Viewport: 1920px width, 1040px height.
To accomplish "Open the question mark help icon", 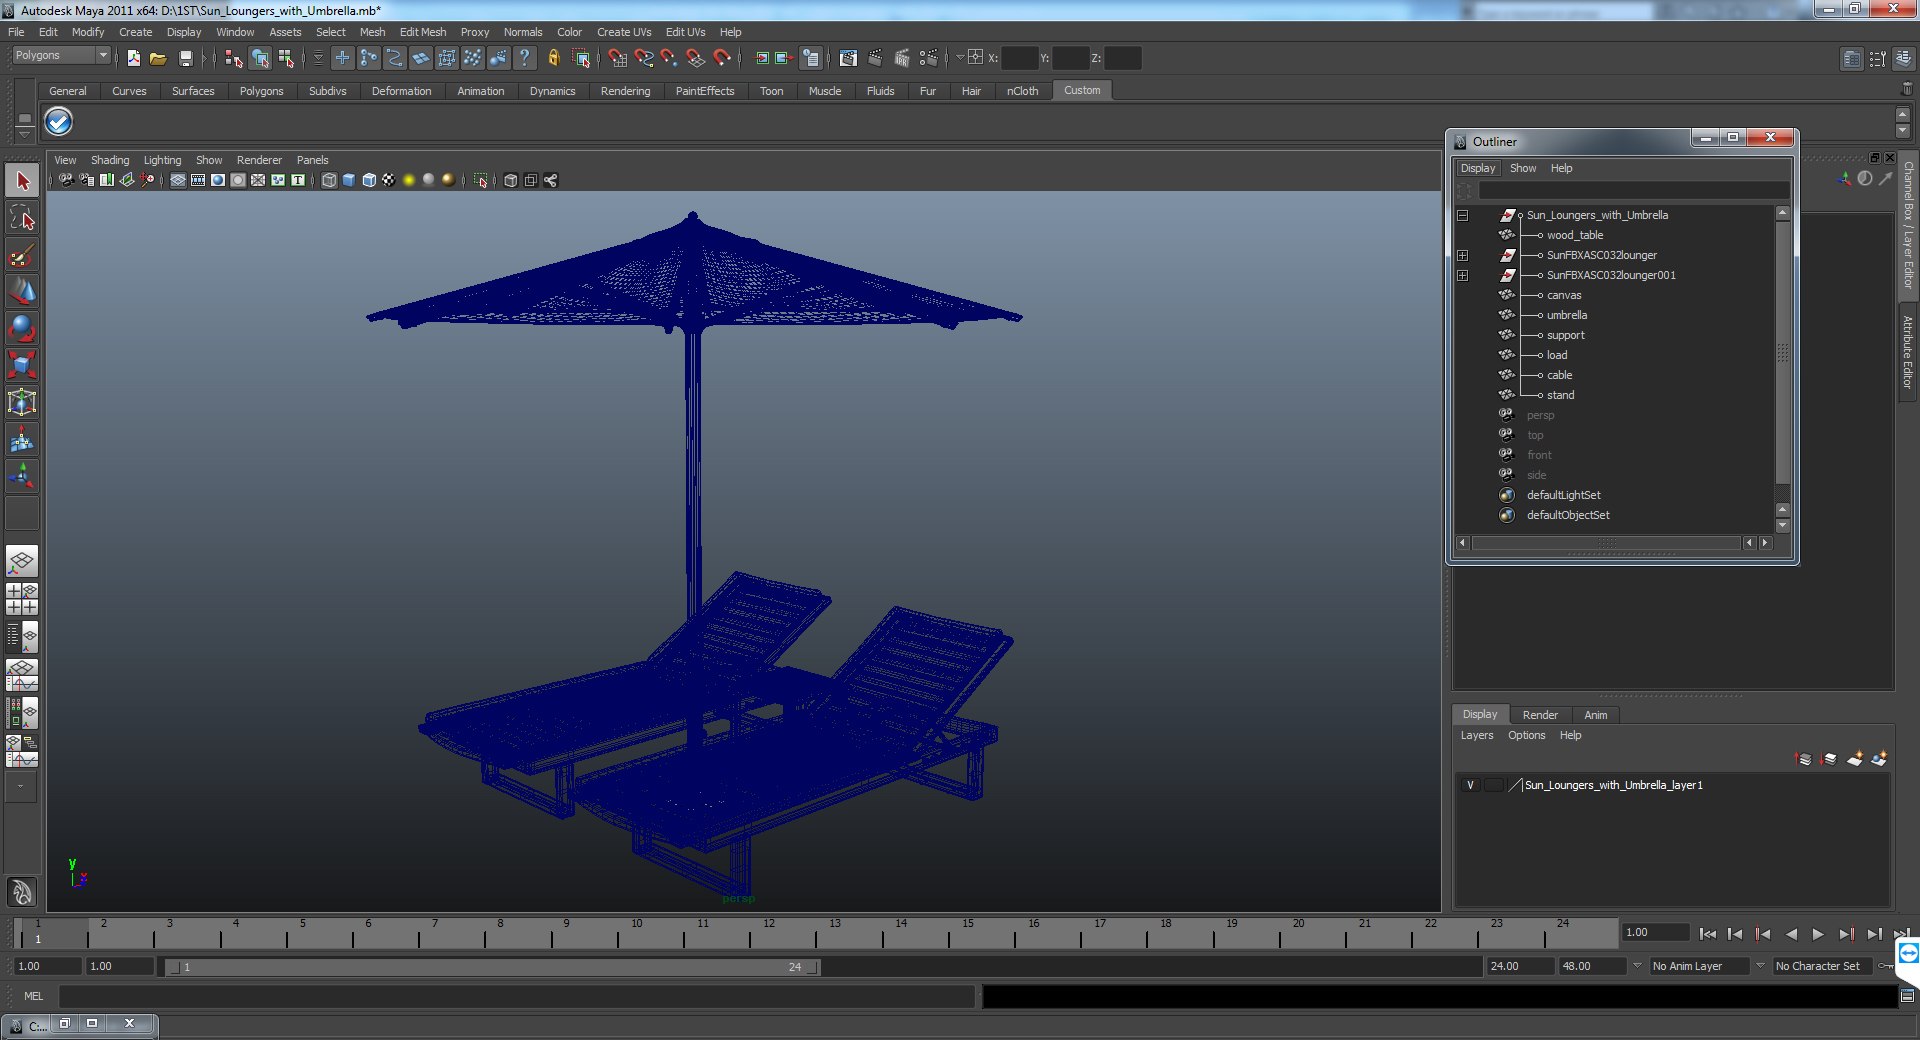I will click(x=524, y=58).
